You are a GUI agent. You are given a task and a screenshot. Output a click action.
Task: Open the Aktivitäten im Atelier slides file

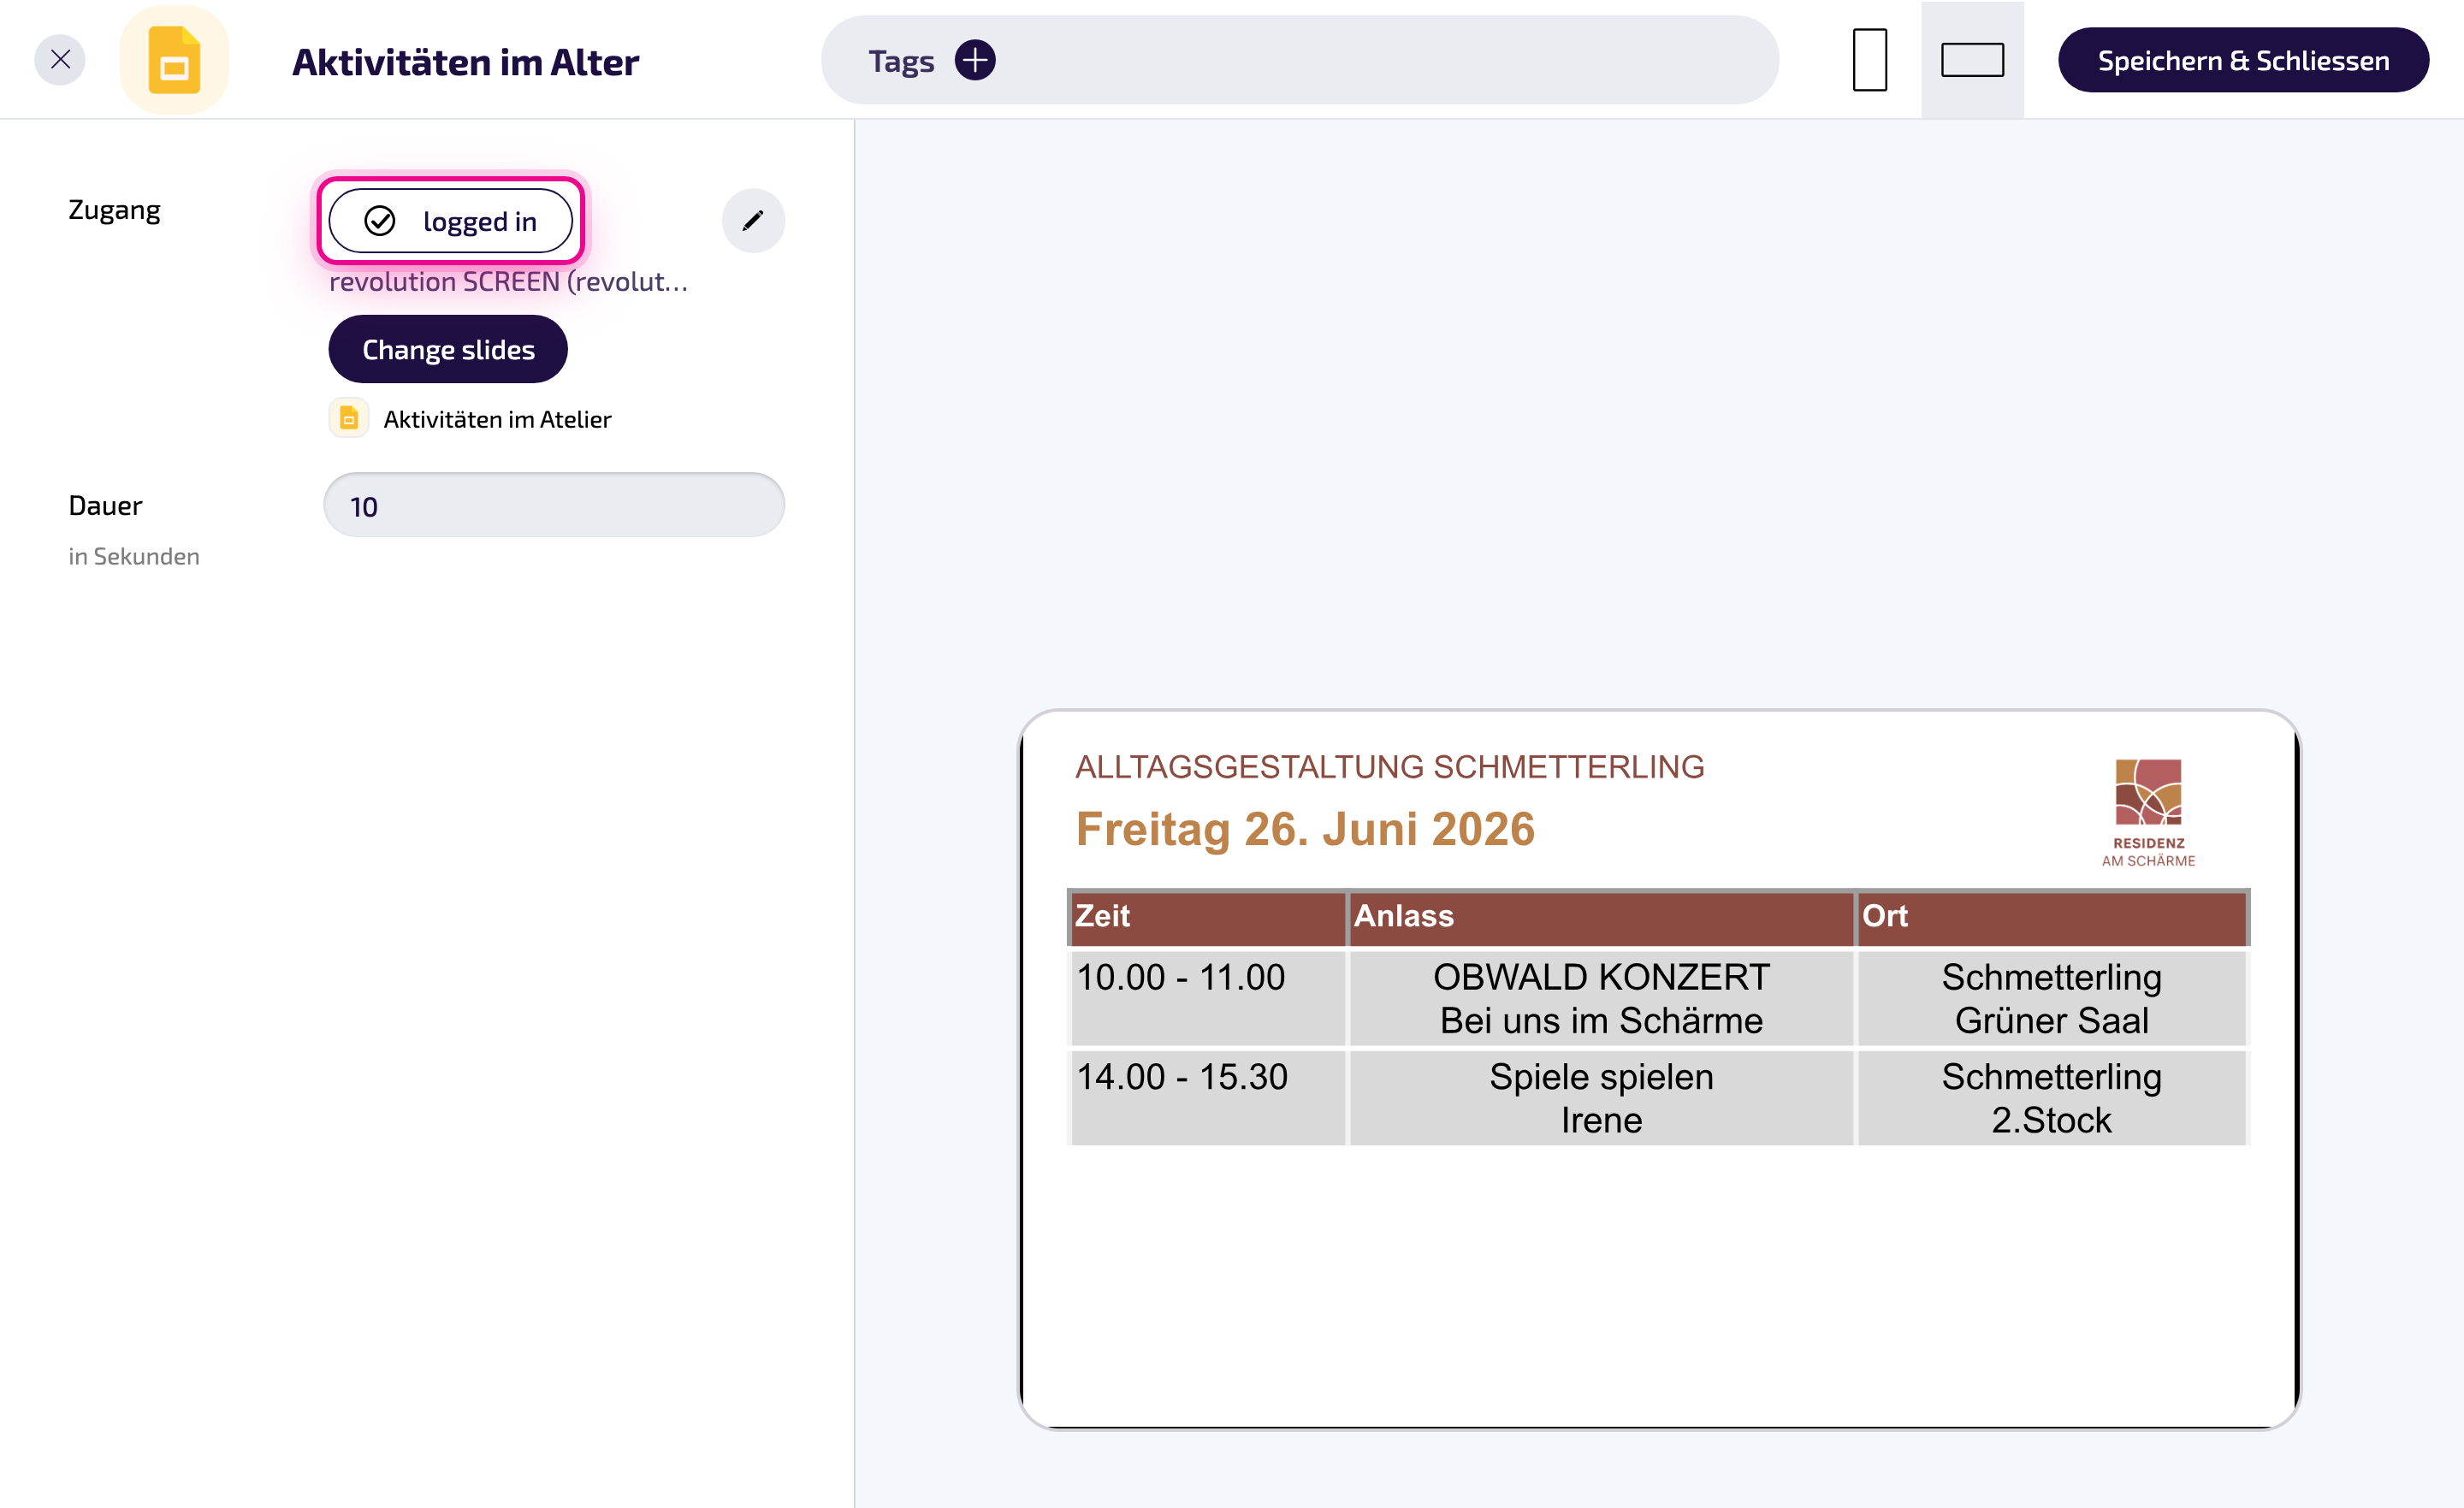click(497, 419)
